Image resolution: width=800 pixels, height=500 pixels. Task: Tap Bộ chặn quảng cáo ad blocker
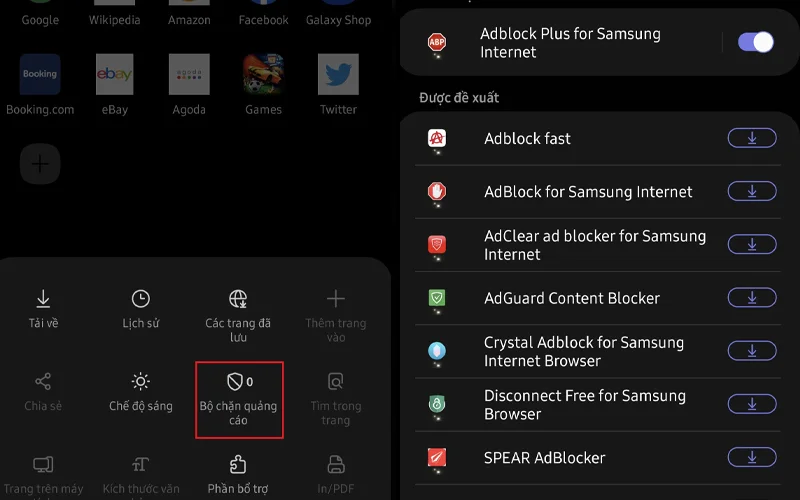pyautogui.click(x=239, y=399)
